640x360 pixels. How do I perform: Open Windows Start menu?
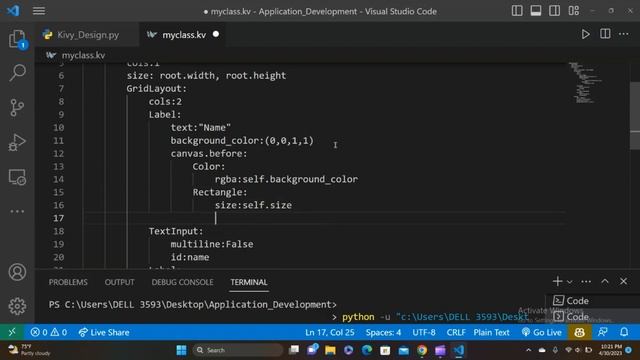point(182,350)
